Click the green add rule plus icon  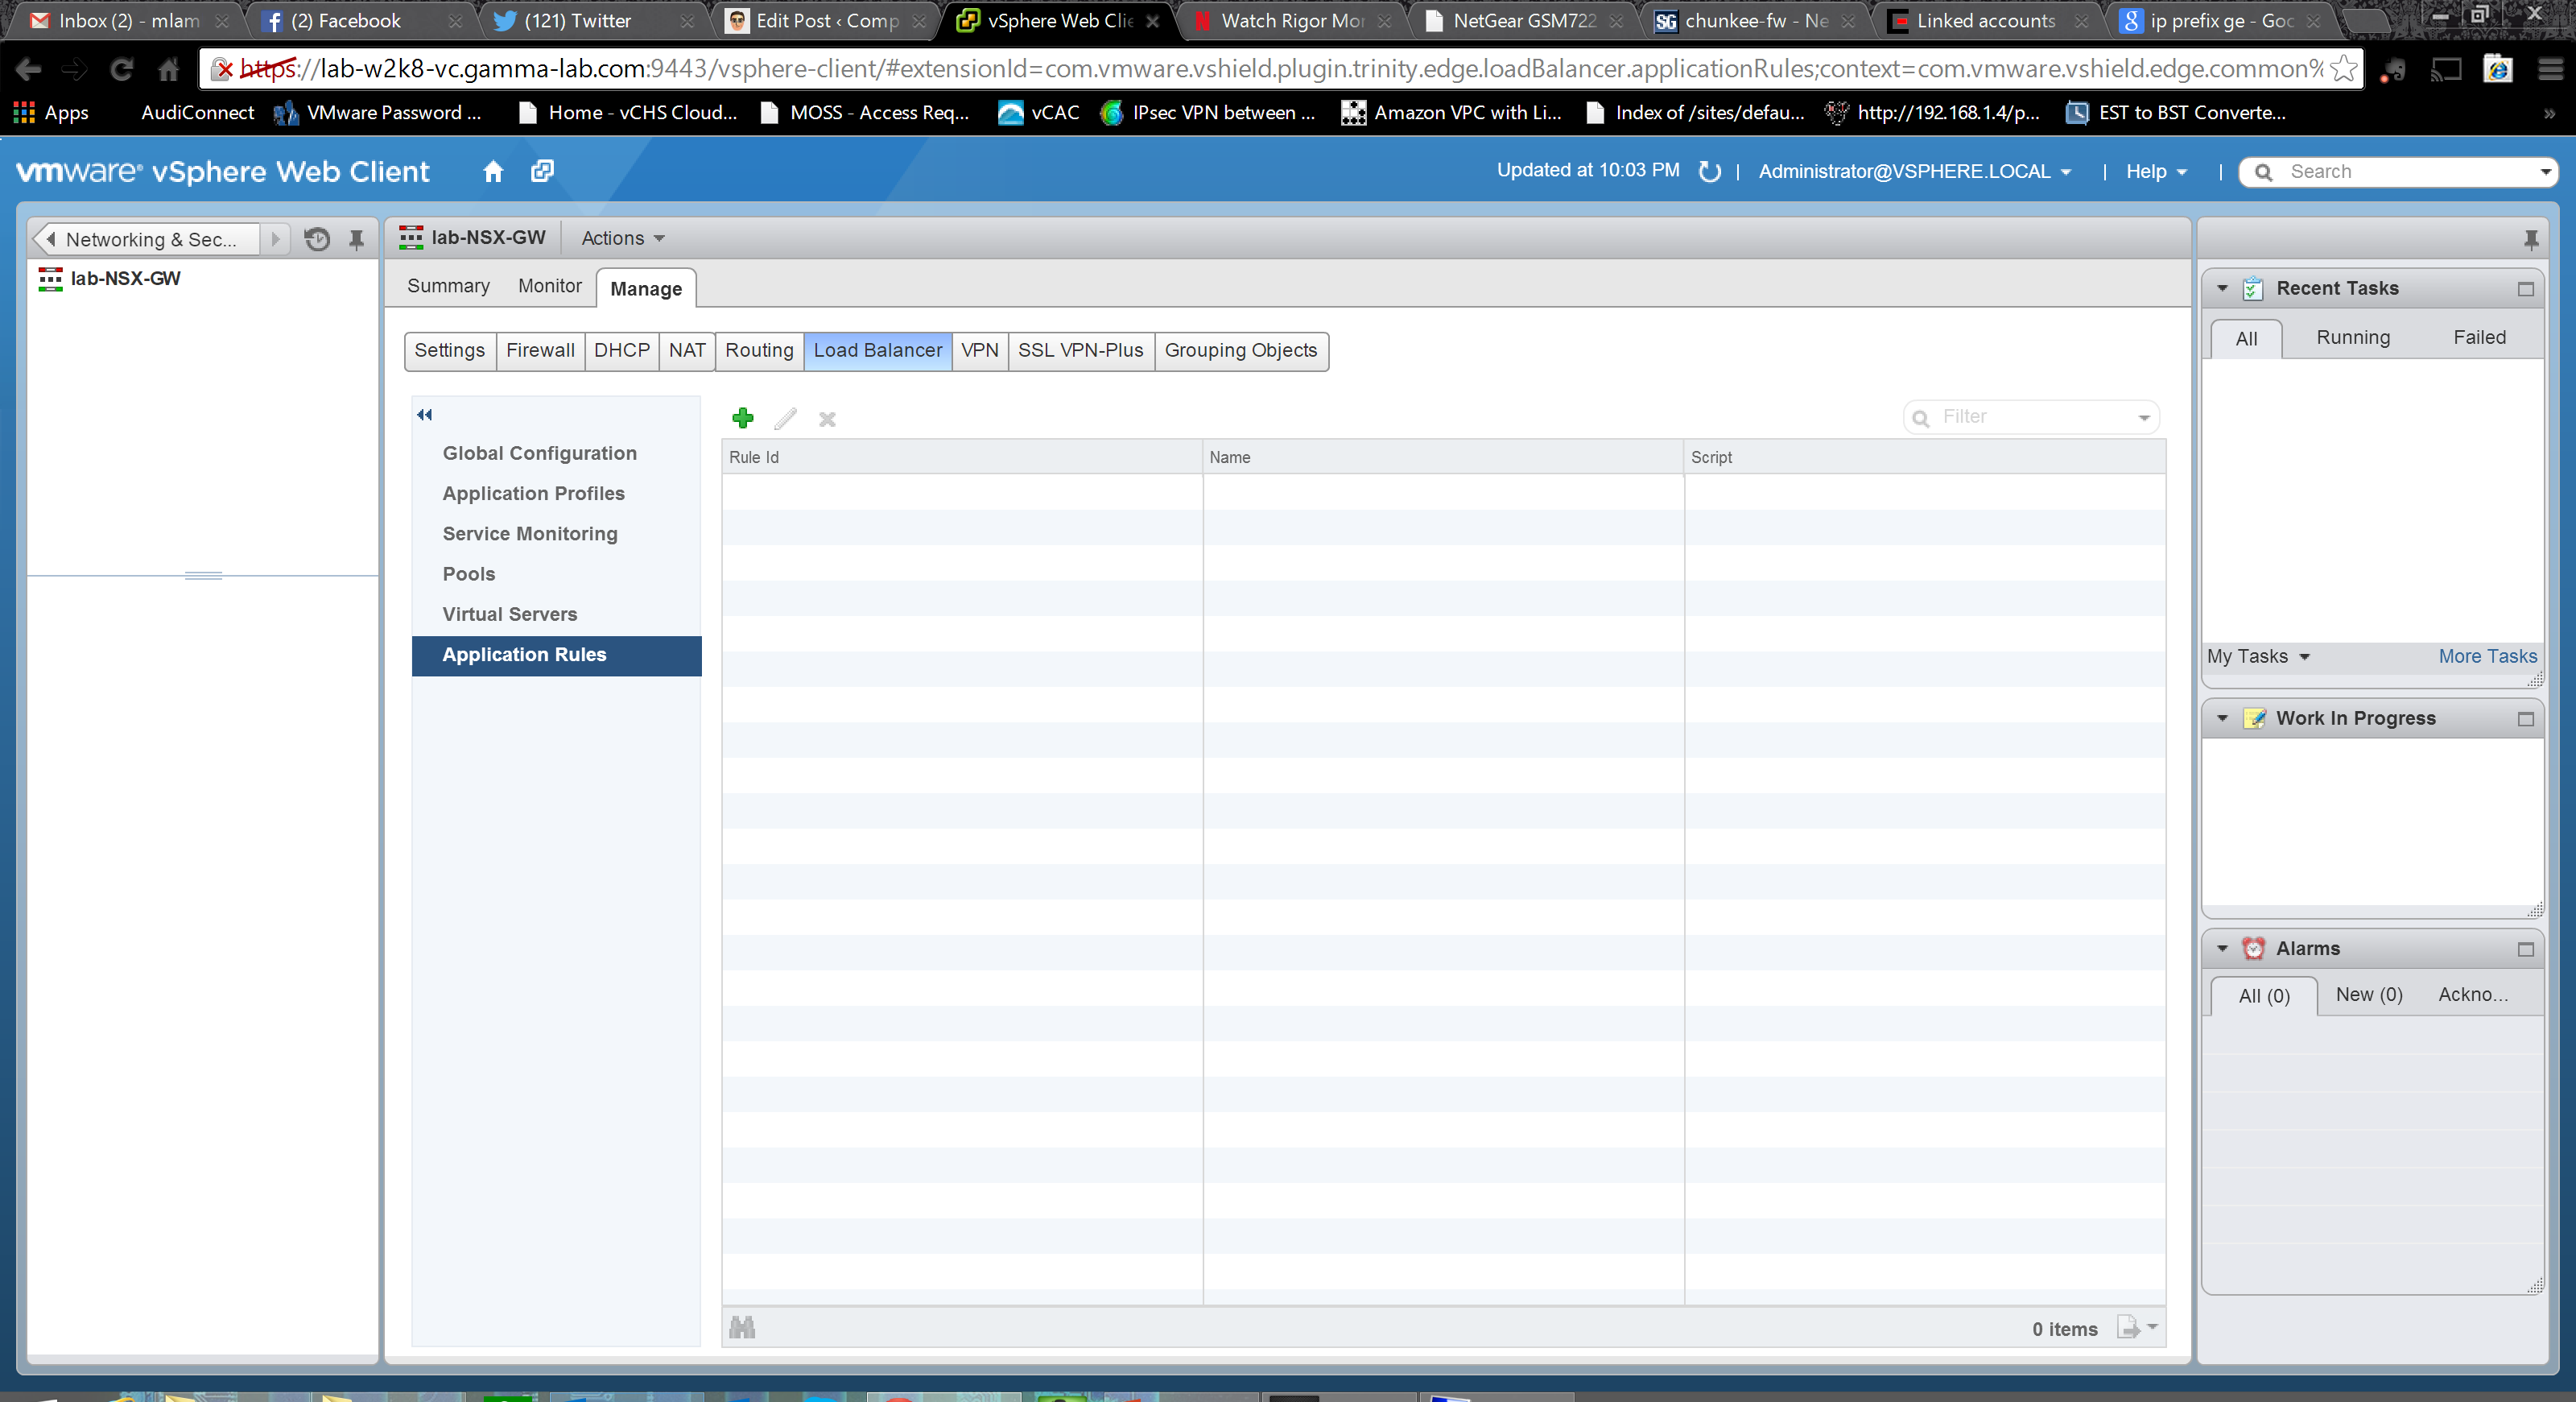743,418
